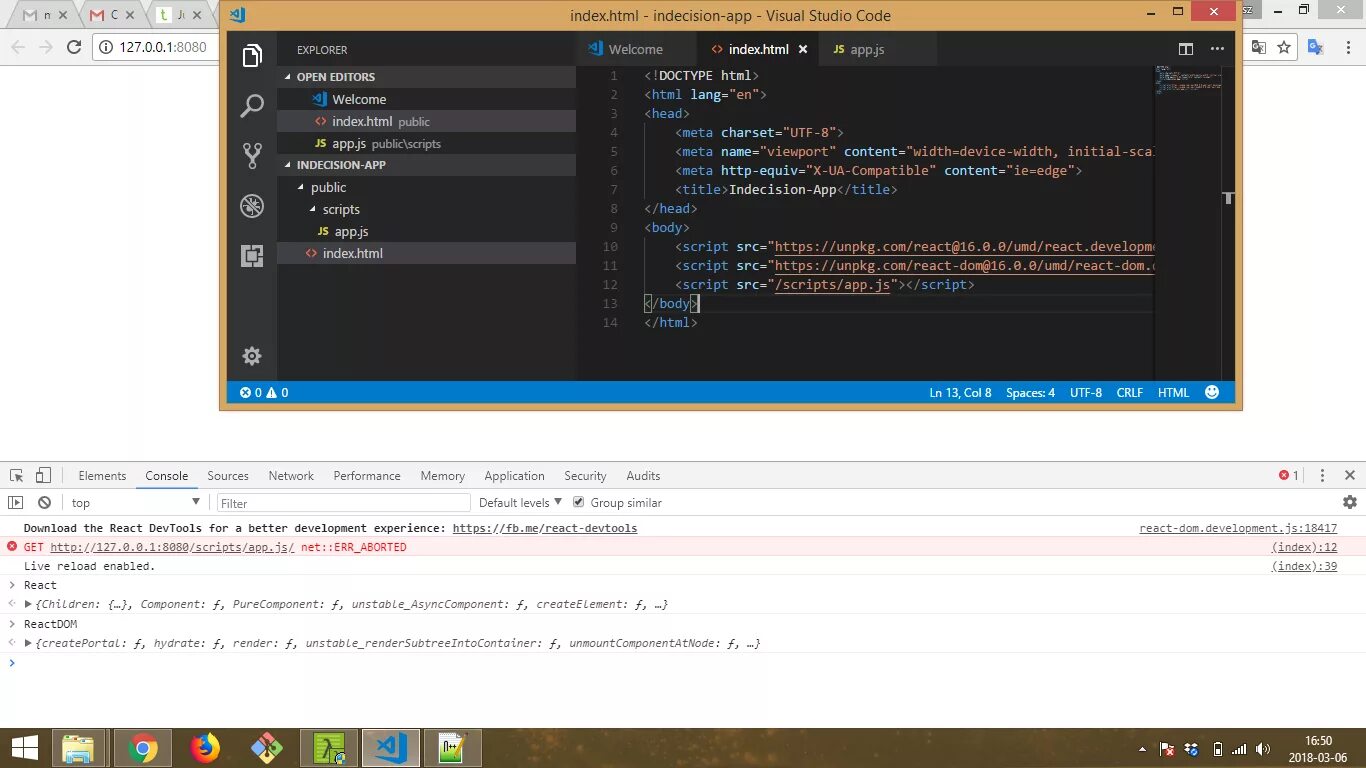The image size is (1366, 768).
Task: Click the errors and warnings status indicator
Action: pos(264,392)
